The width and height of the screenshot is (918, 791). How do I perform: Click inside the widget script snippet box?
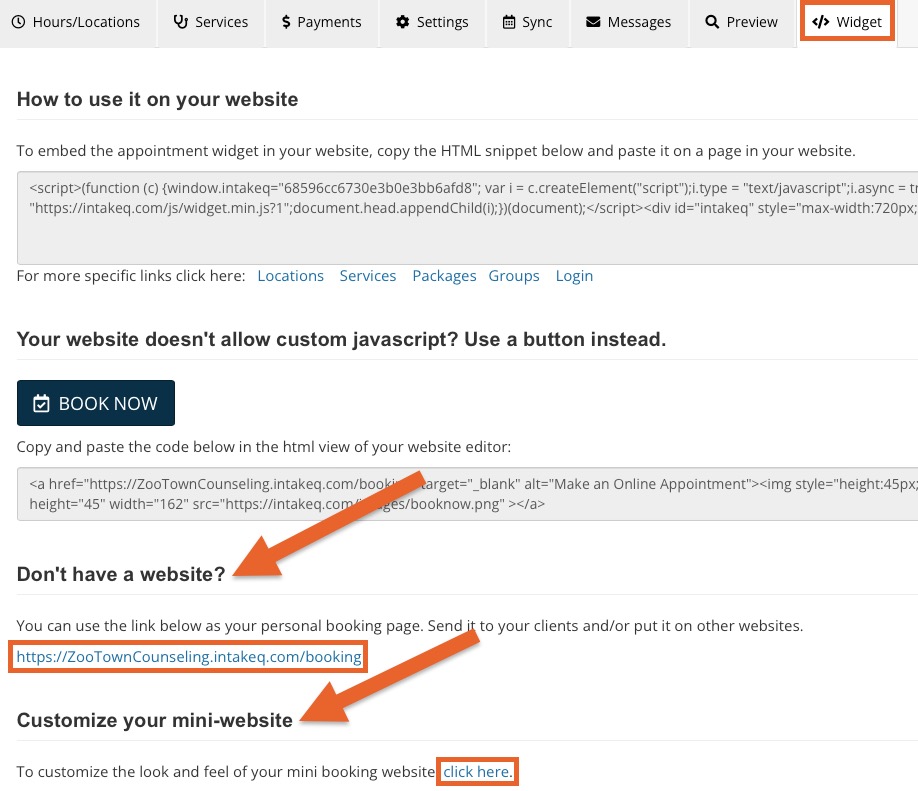click(x=467, y=218)
